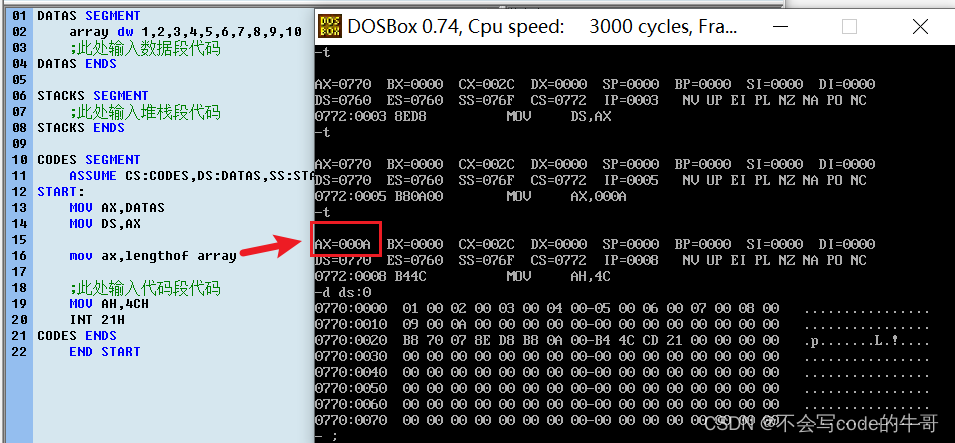Click the 'MOV AX,DATAS' instruction in the editor
Viewport: 955px width, 443px height.
pyautogui.click(x=117, y=208)
